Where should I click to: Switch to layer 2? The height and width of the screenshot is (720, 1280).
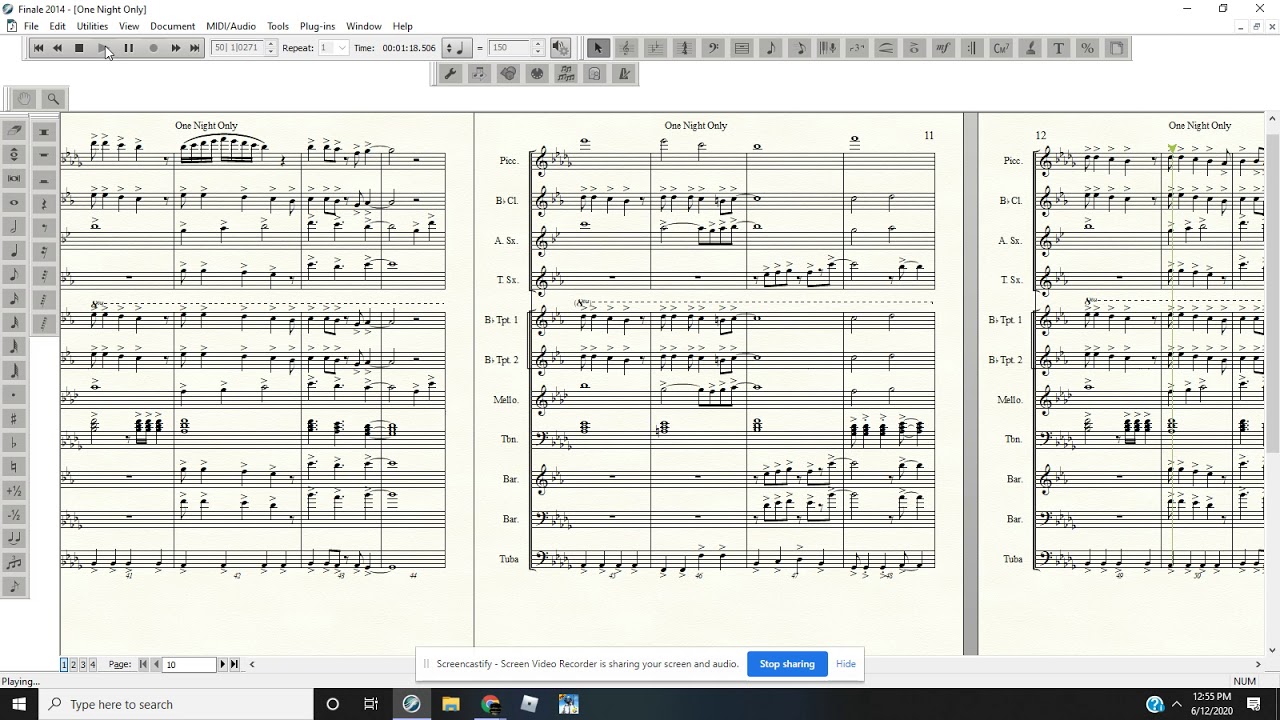coord(73,664)
